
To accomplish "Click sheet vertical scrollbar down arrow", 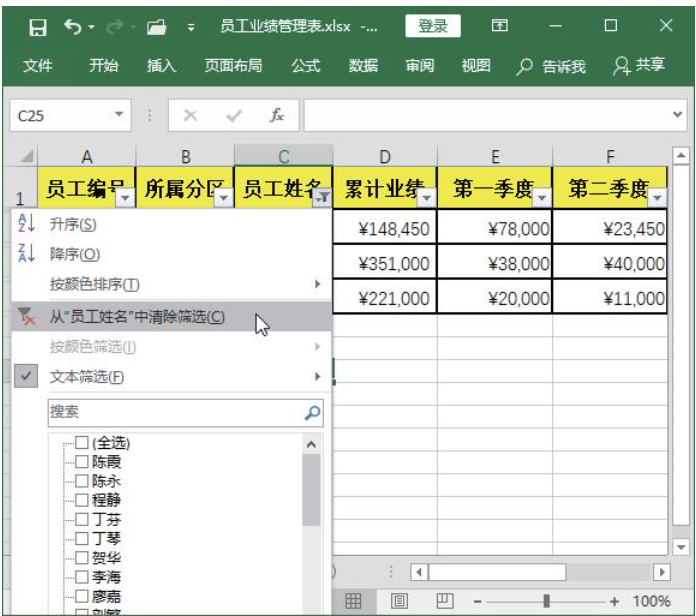I will pos(680,547).
